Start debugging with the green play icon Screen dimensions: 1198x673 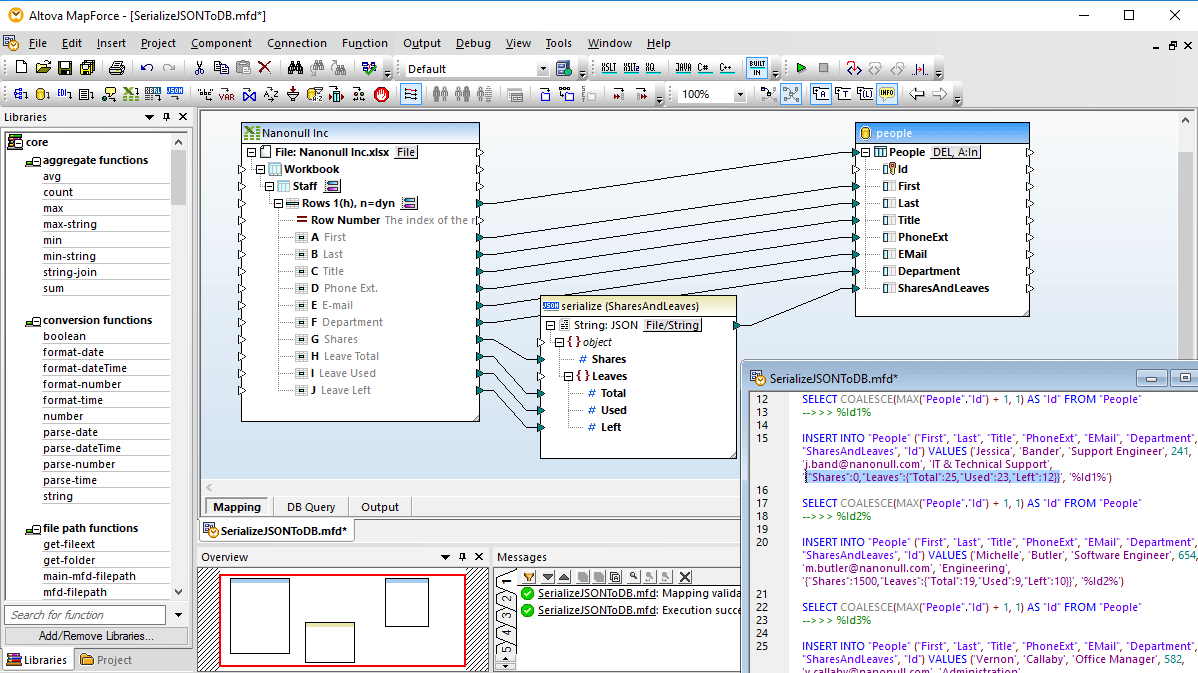tap(801, 68)
